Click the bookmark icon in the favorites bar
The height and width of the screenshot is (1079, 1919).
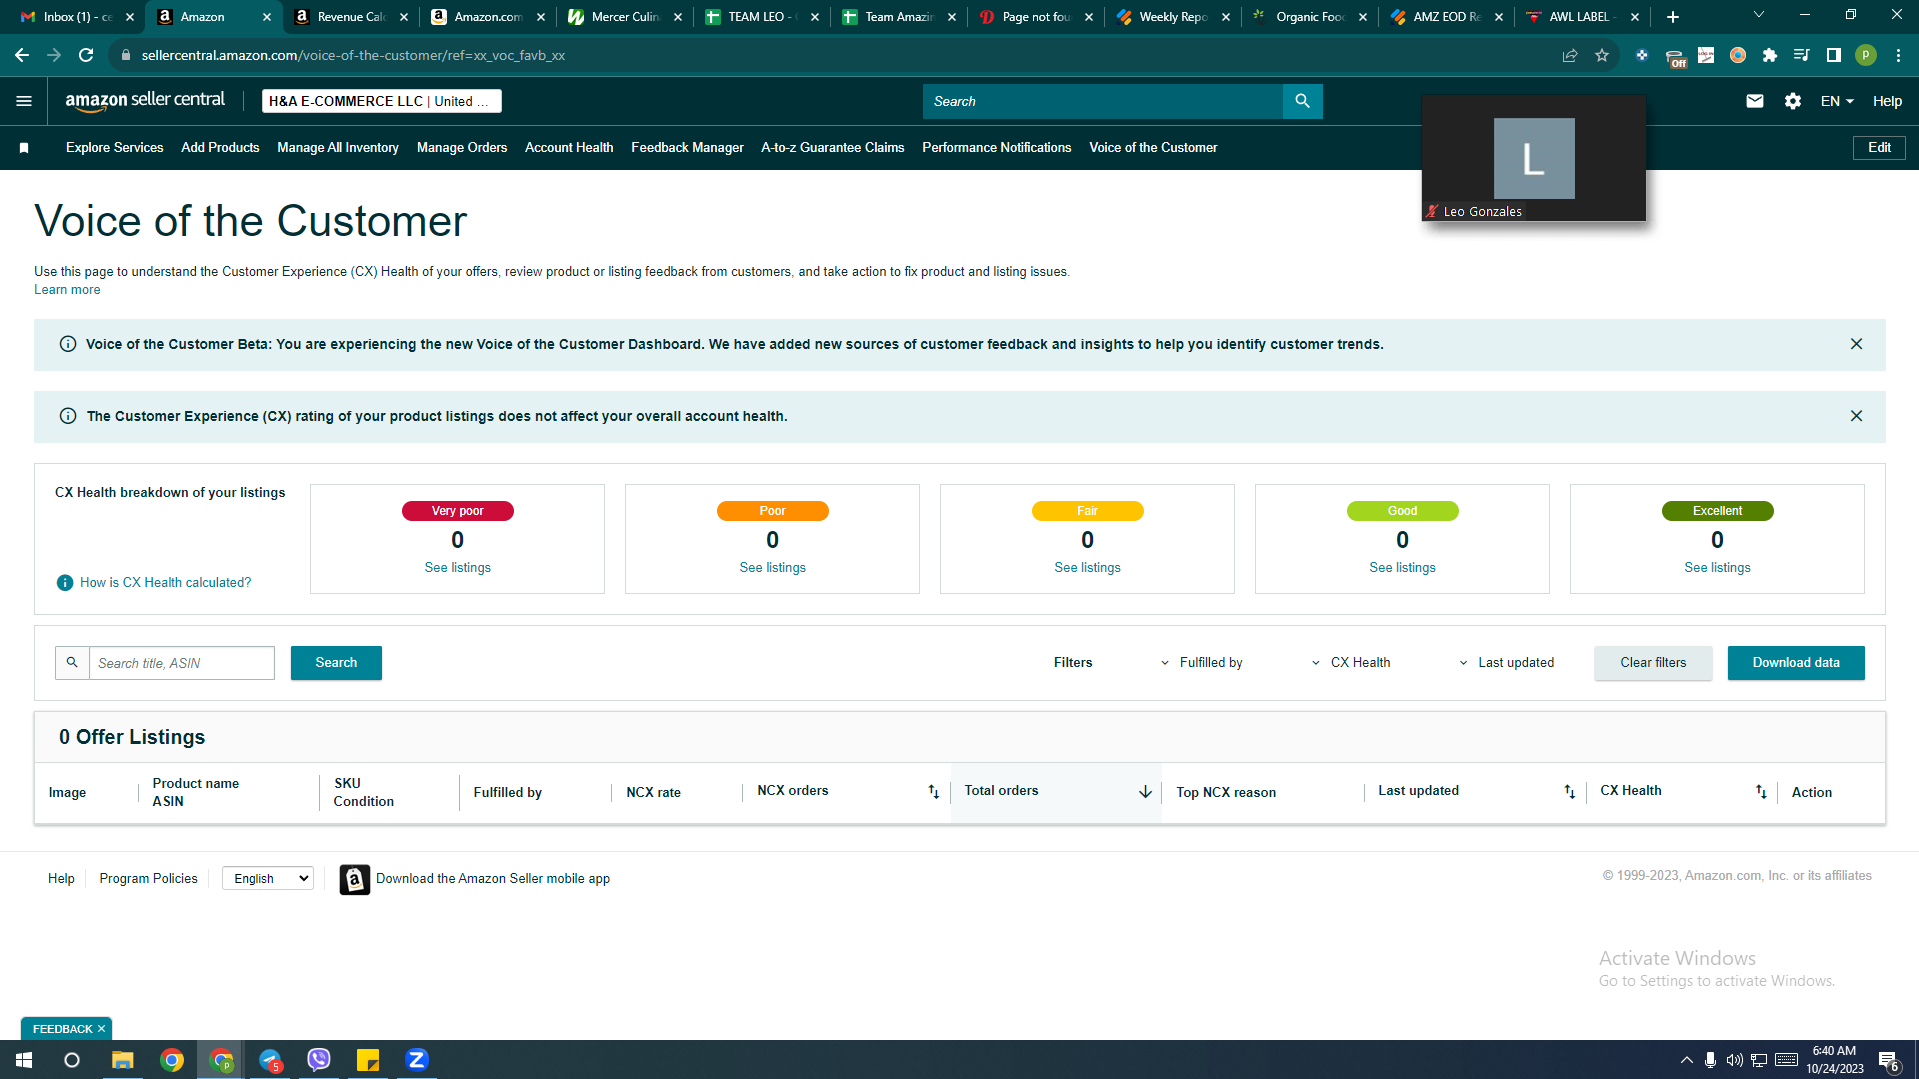24,148
